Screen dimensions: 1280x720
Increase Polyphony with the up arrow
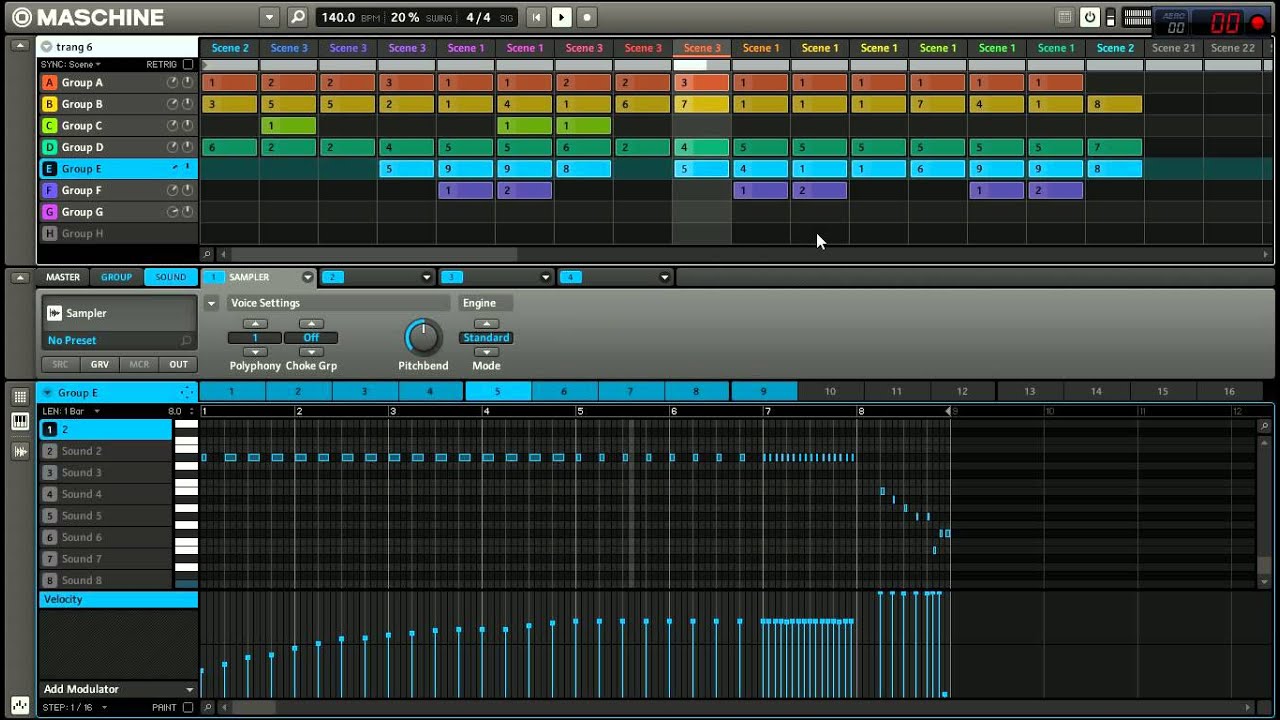(255, 324)
